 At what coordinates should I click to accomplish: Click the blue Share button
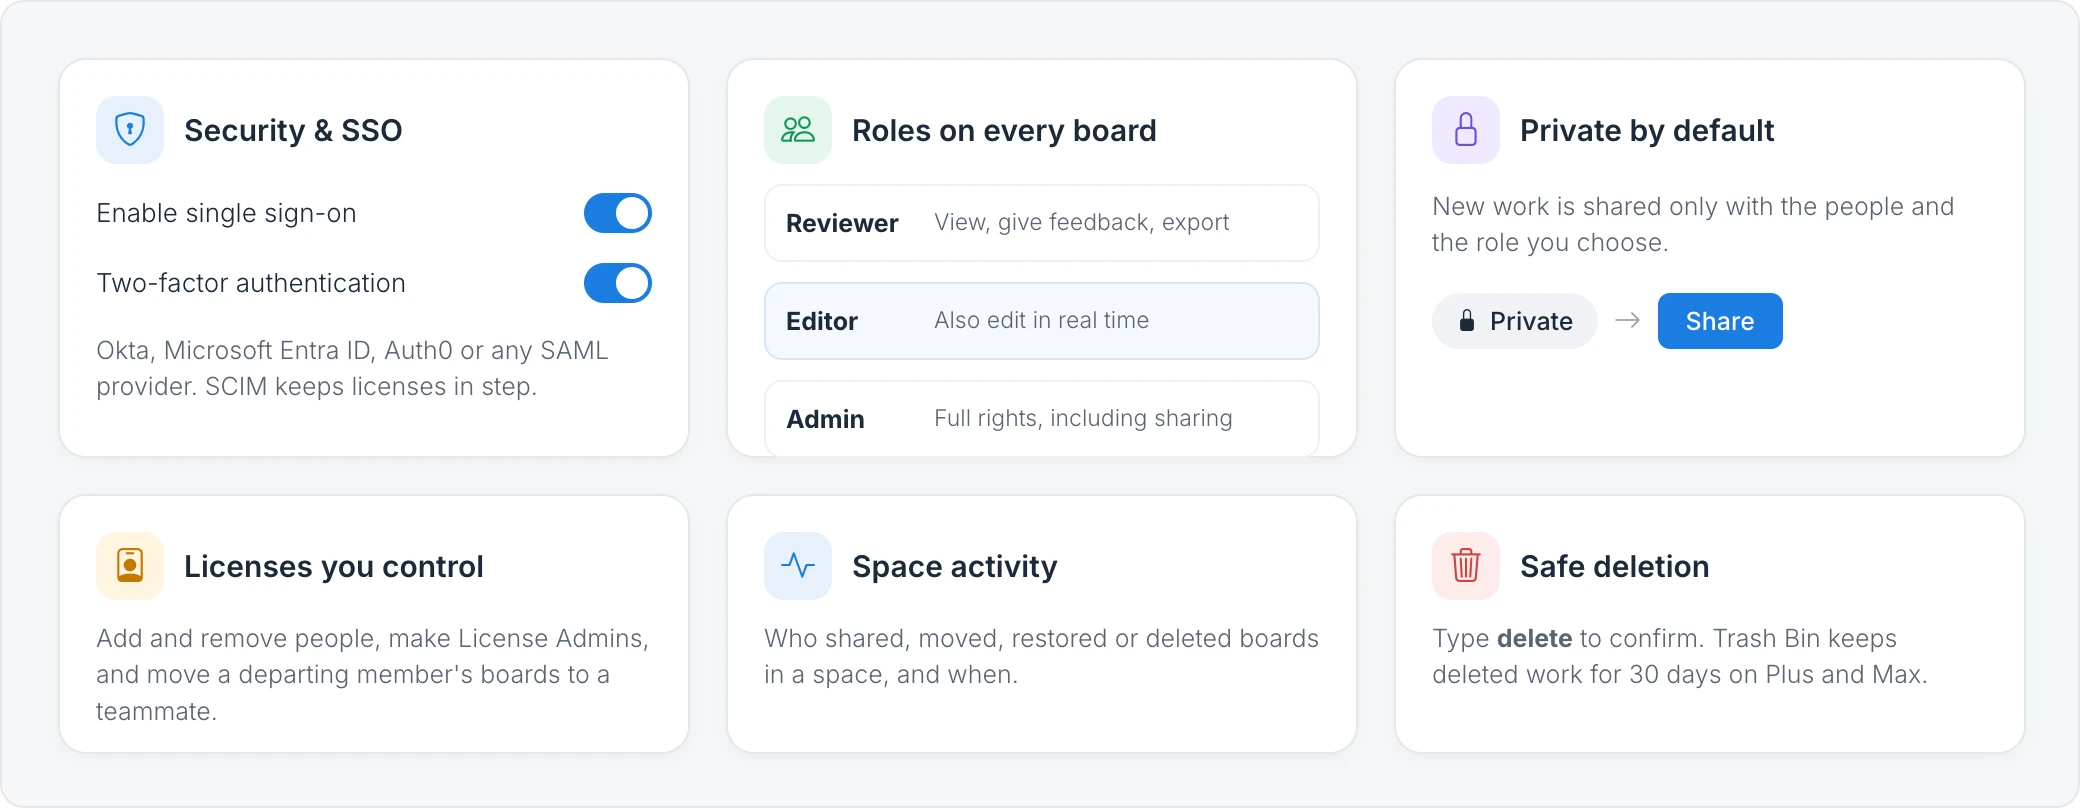pyautogui.click(x=1720, y=321)
